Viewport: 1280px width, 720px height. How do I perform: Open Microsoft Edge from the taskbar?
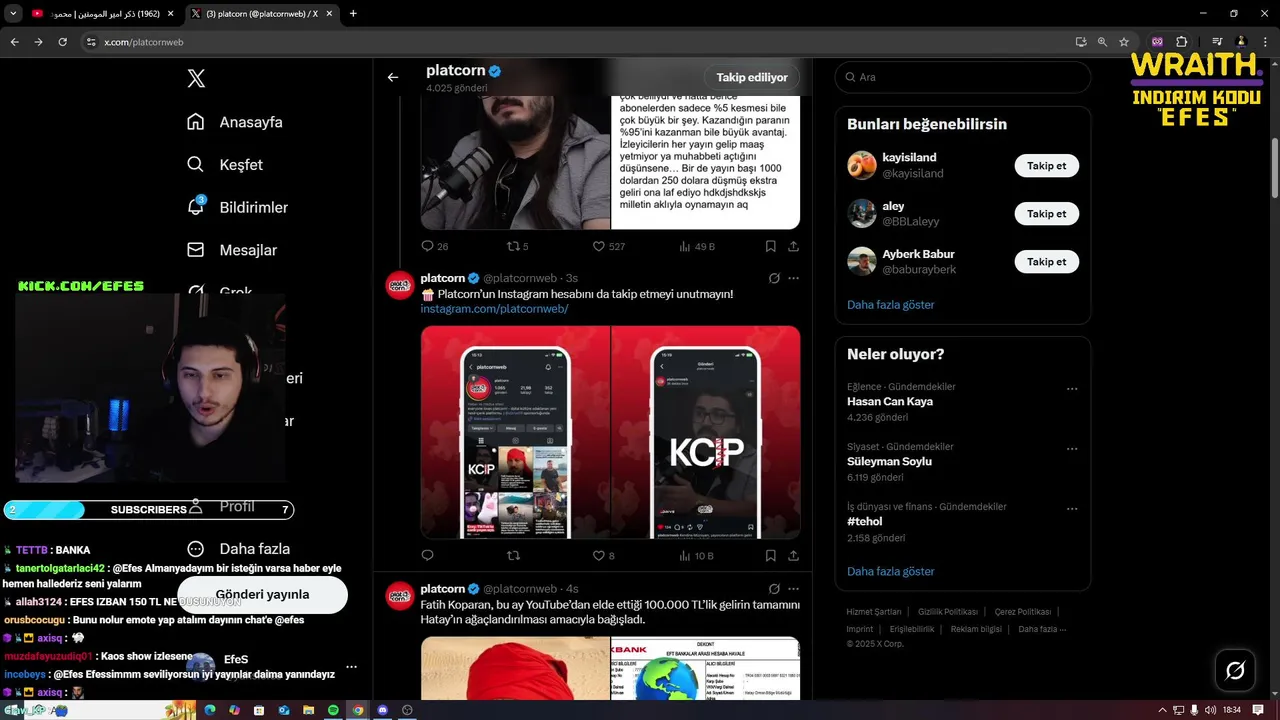click(x=210, y=710)
